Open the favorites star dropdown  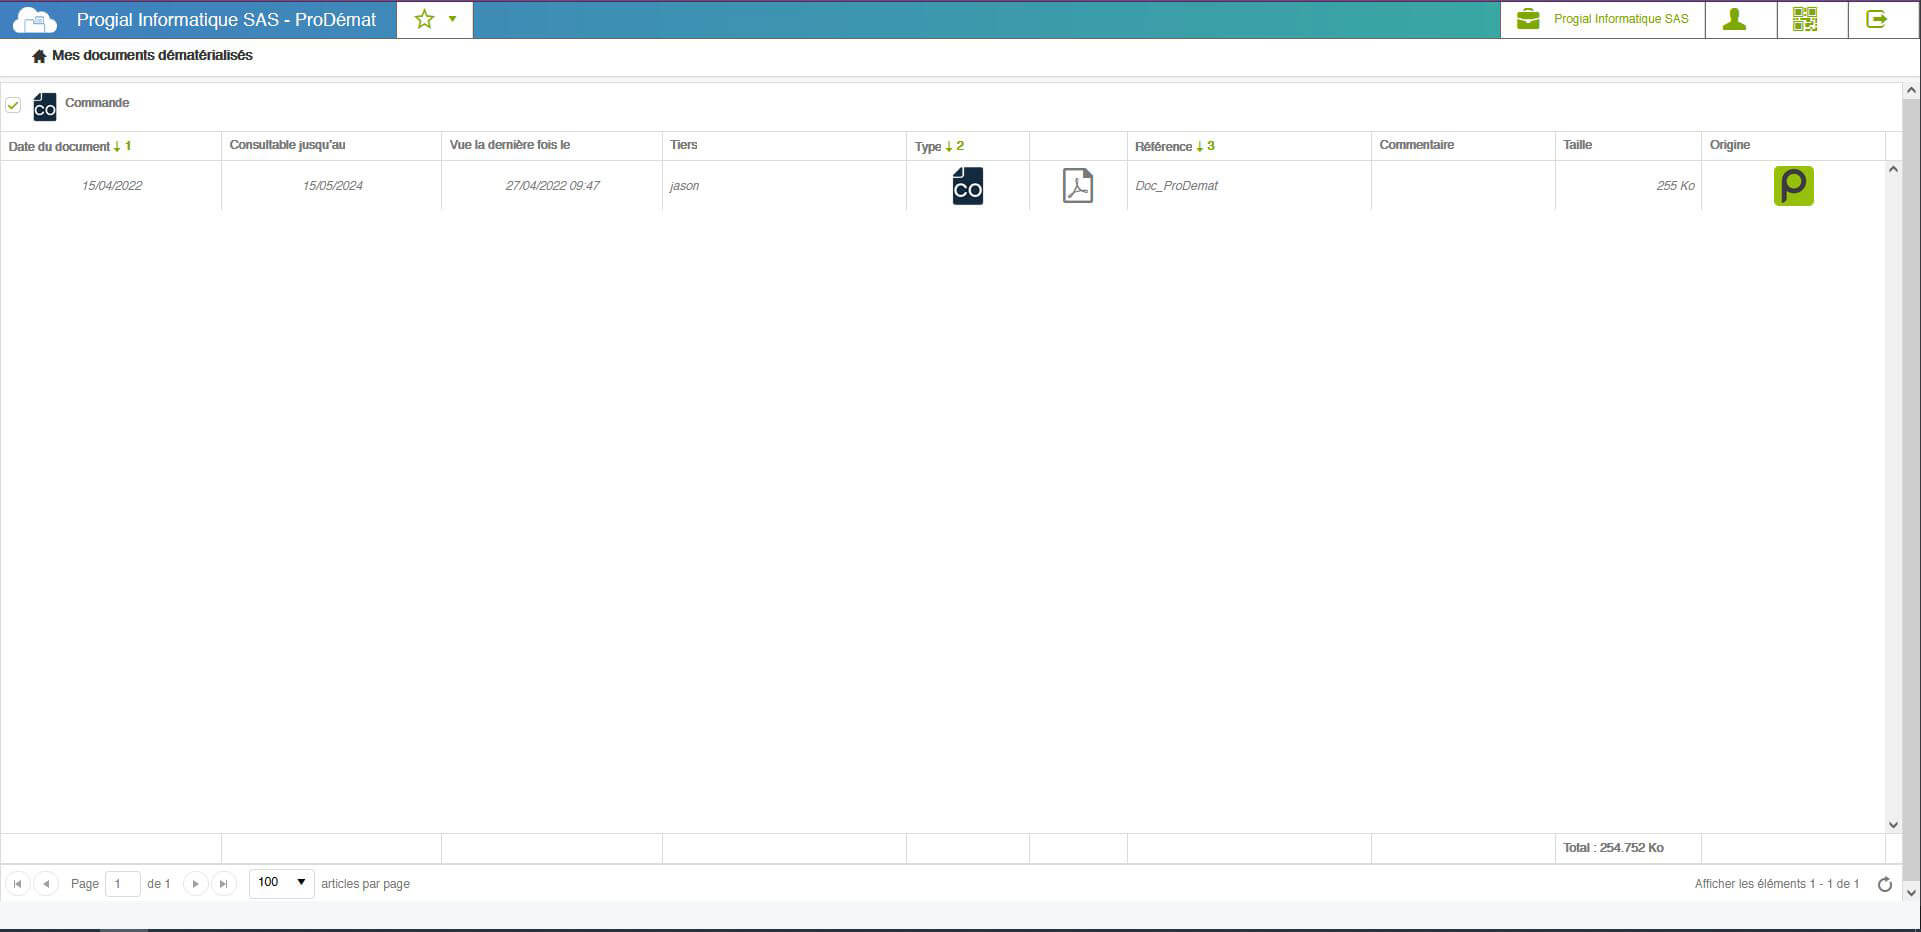click(435, 20)
